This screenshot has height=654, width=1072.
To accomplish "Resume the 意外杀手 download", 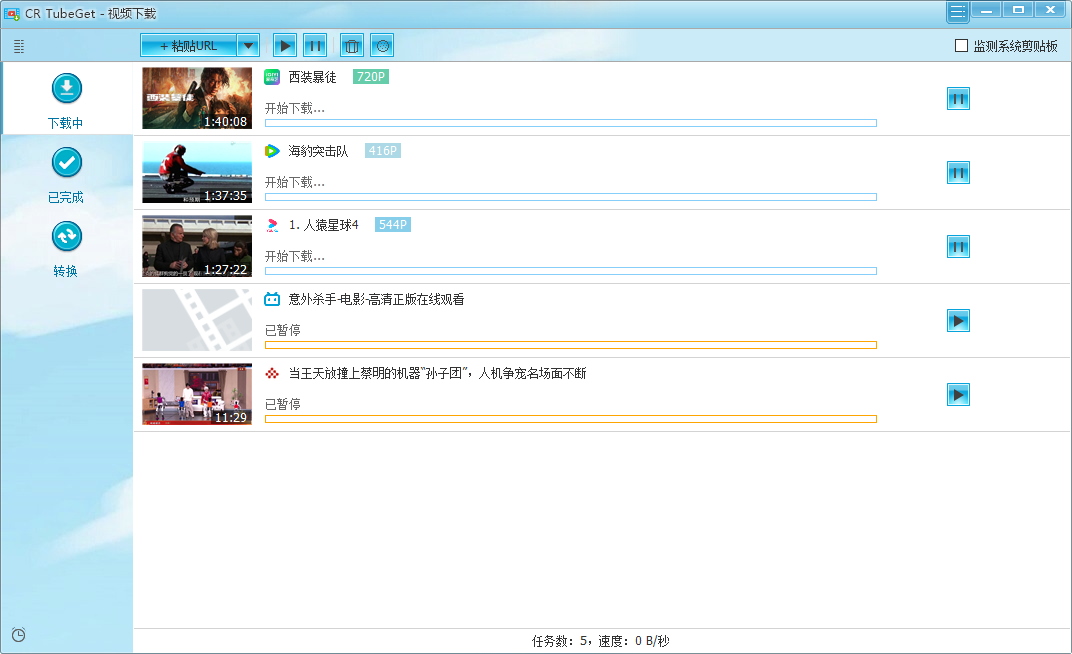I will (958, 321).
